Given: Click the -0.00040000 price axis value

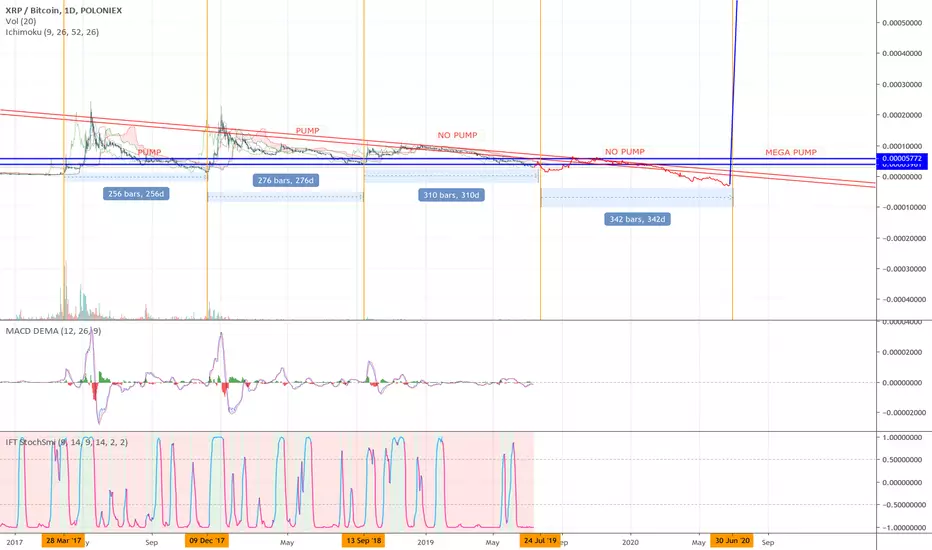Looking at the screenshot, I should [x=902, y=299].
